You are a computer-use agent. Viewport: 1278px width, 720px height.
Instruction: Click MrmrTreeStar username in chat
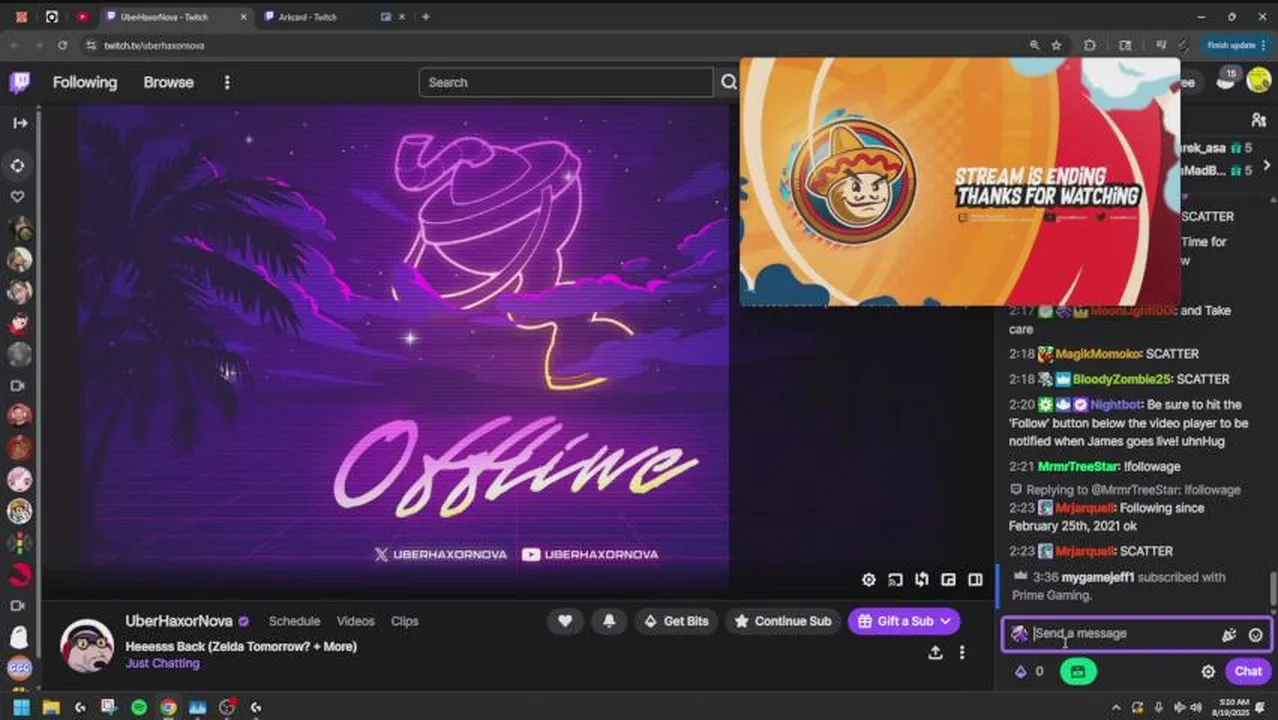pyautogui.click(x=1077, y=467)
